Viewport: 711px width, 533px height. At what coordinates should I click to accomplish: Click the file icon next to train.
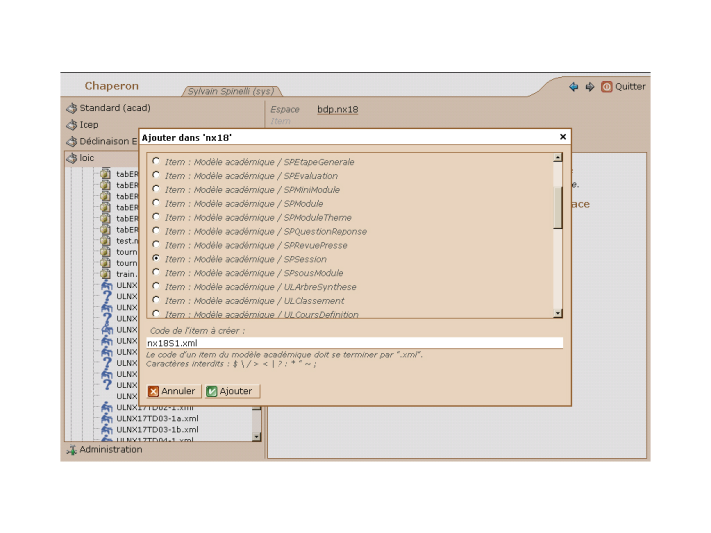pyautogui.click(x=106, y=274)
